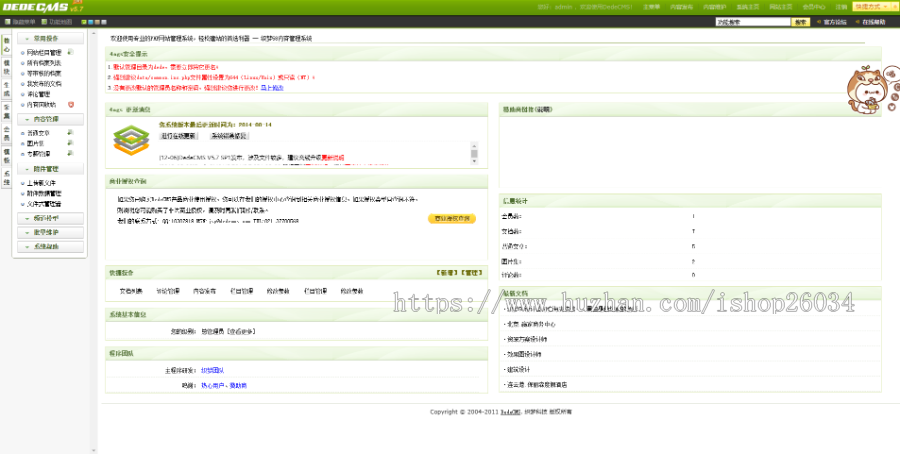This screenshot has width=900, height=454.
Task: Click the cartoon mascot at right edge
Action: click(872, 89)
